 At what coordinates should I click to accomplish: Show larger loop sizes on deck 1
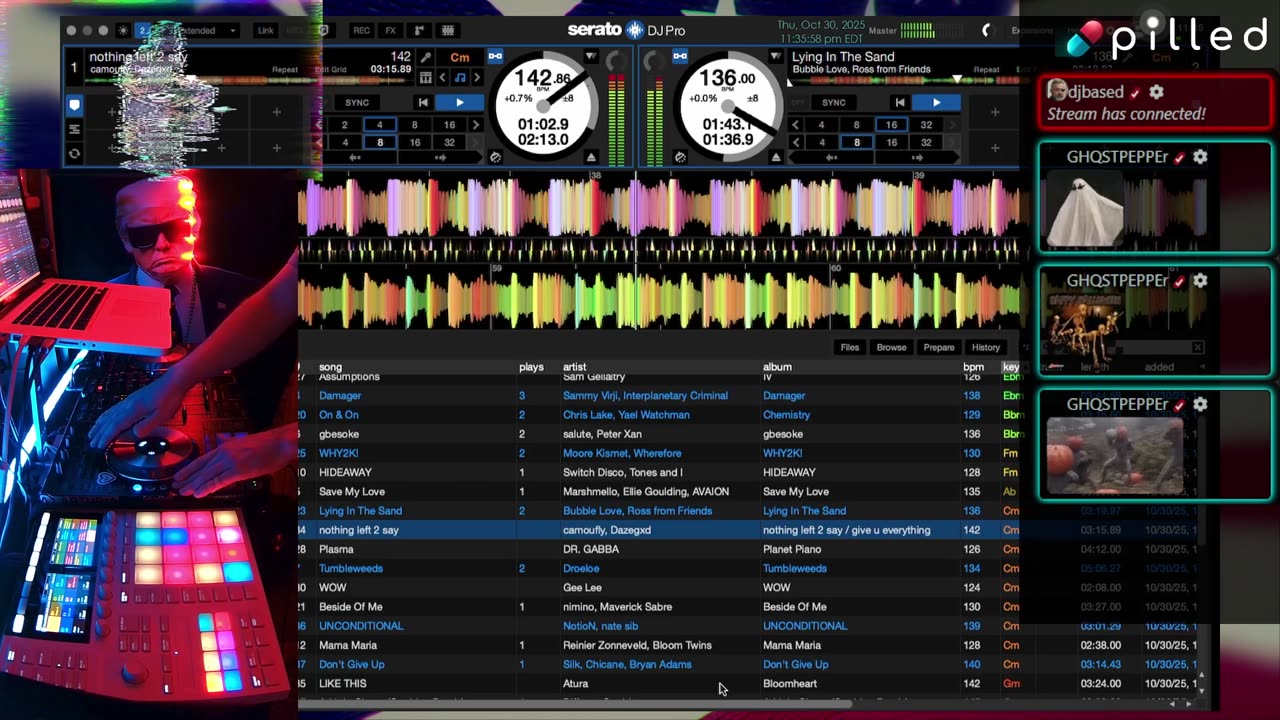[476, 125]
